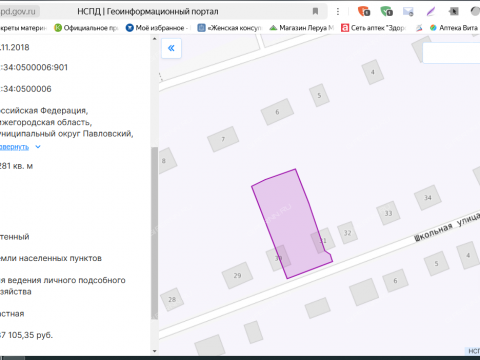Bookmark this page with the bookmark icon
This screenshot has width=480, height=360.
(x=315, y=11)
